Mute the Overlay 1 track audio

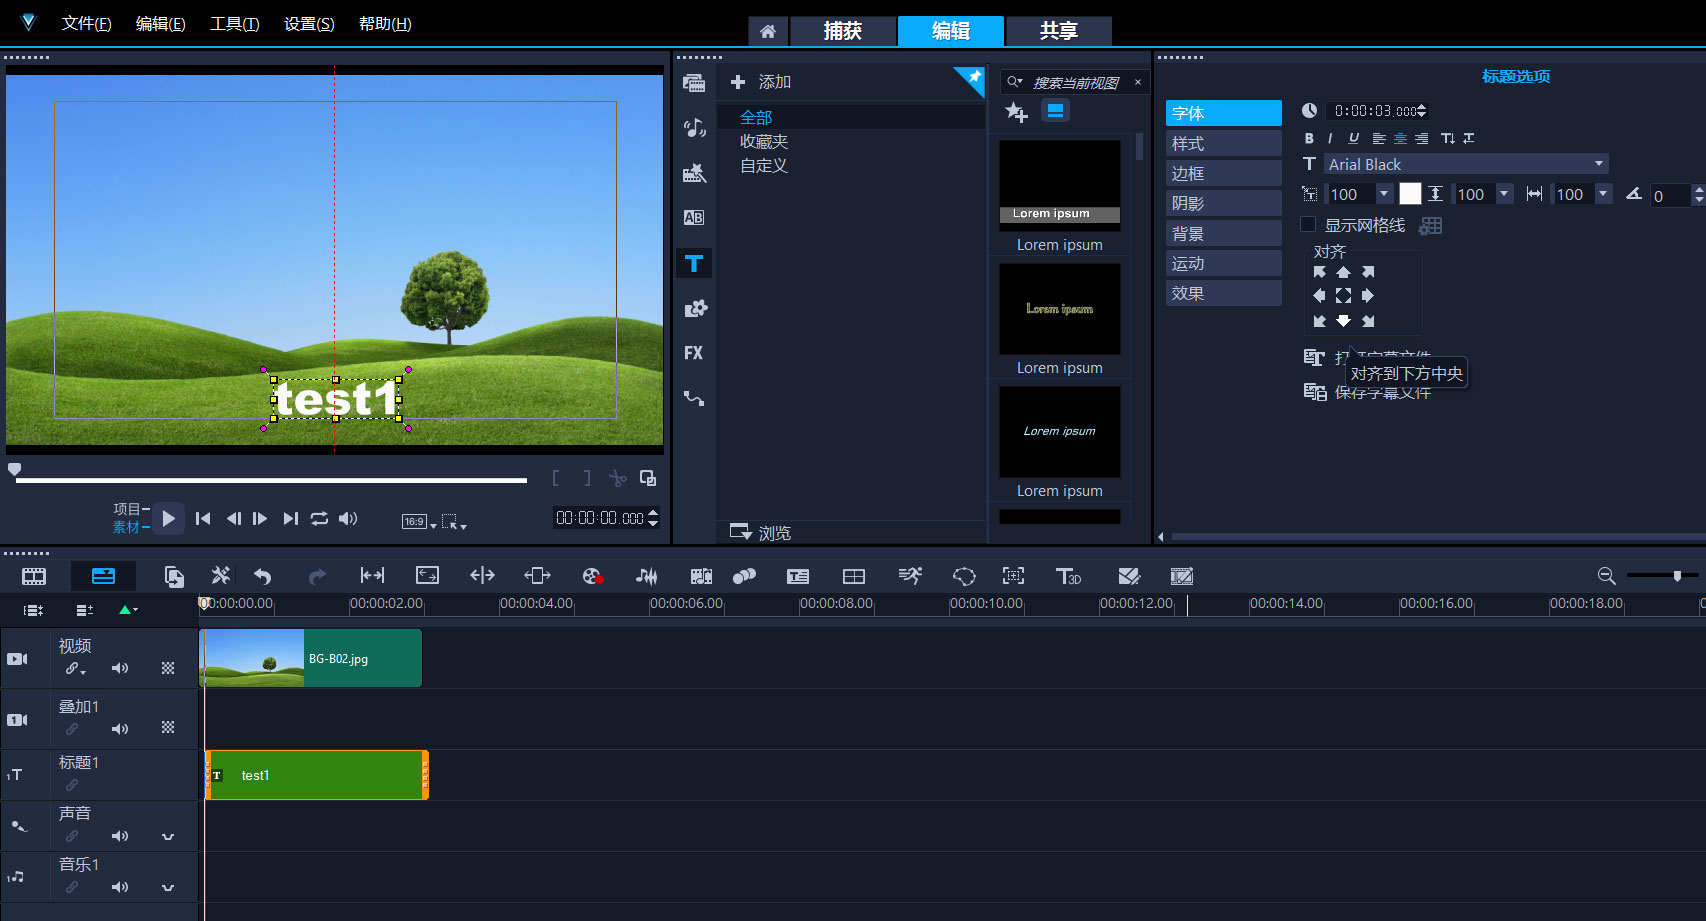pyautogui.click(x=120, y=729)
